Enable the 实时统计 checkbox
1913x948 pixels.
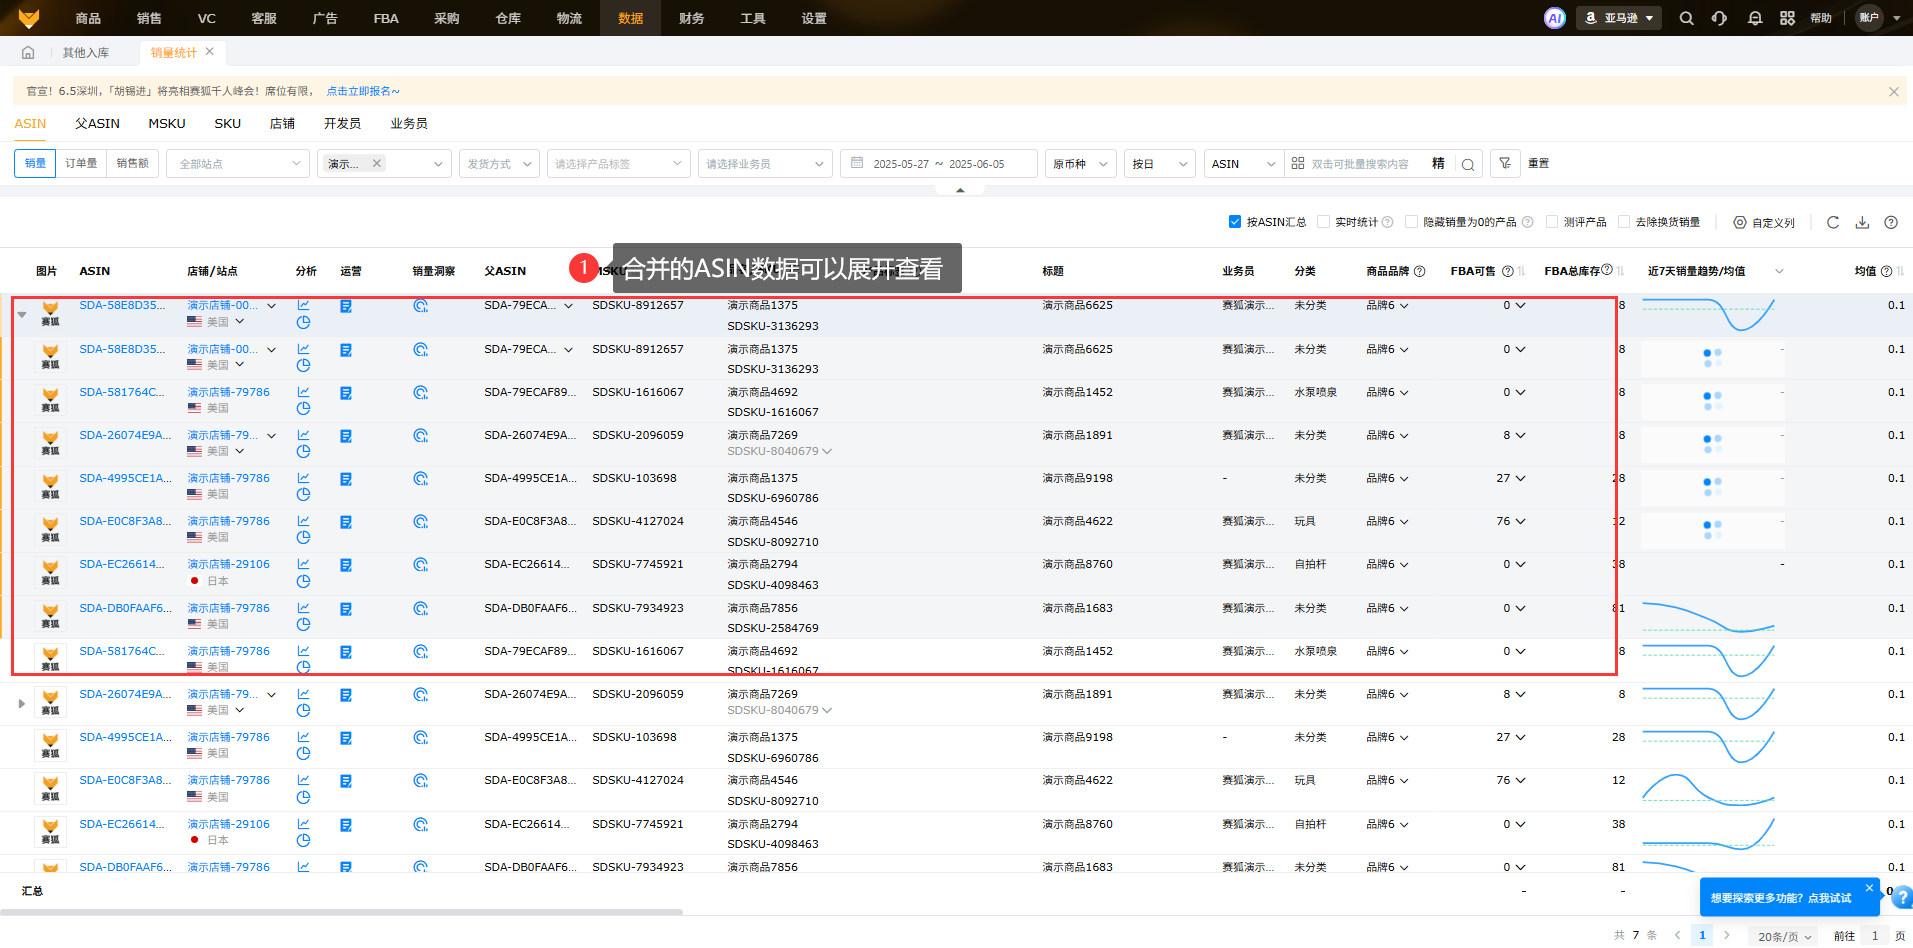(1323, 222)
